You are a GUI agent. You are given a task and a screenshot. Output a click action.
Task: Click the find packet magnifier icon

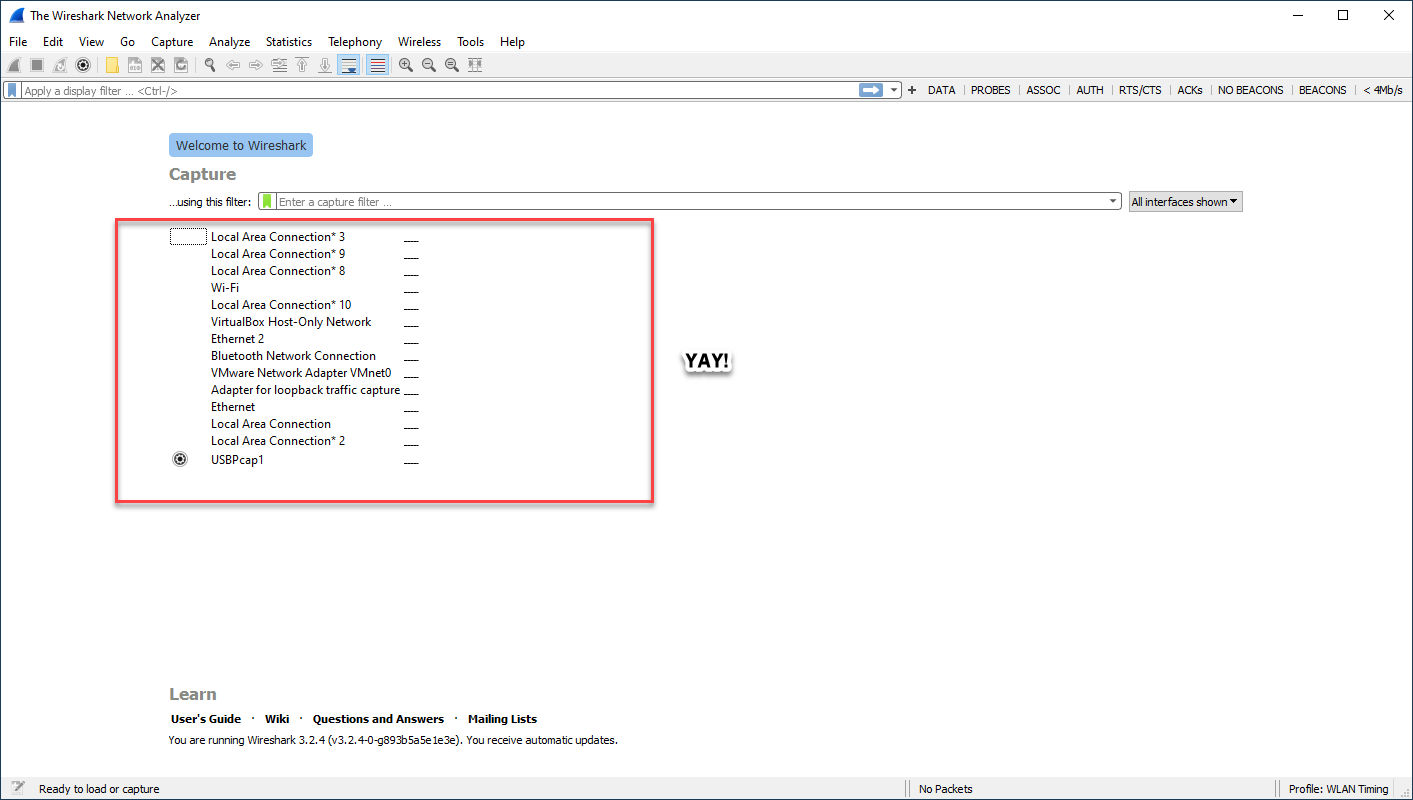pos(210,65)
